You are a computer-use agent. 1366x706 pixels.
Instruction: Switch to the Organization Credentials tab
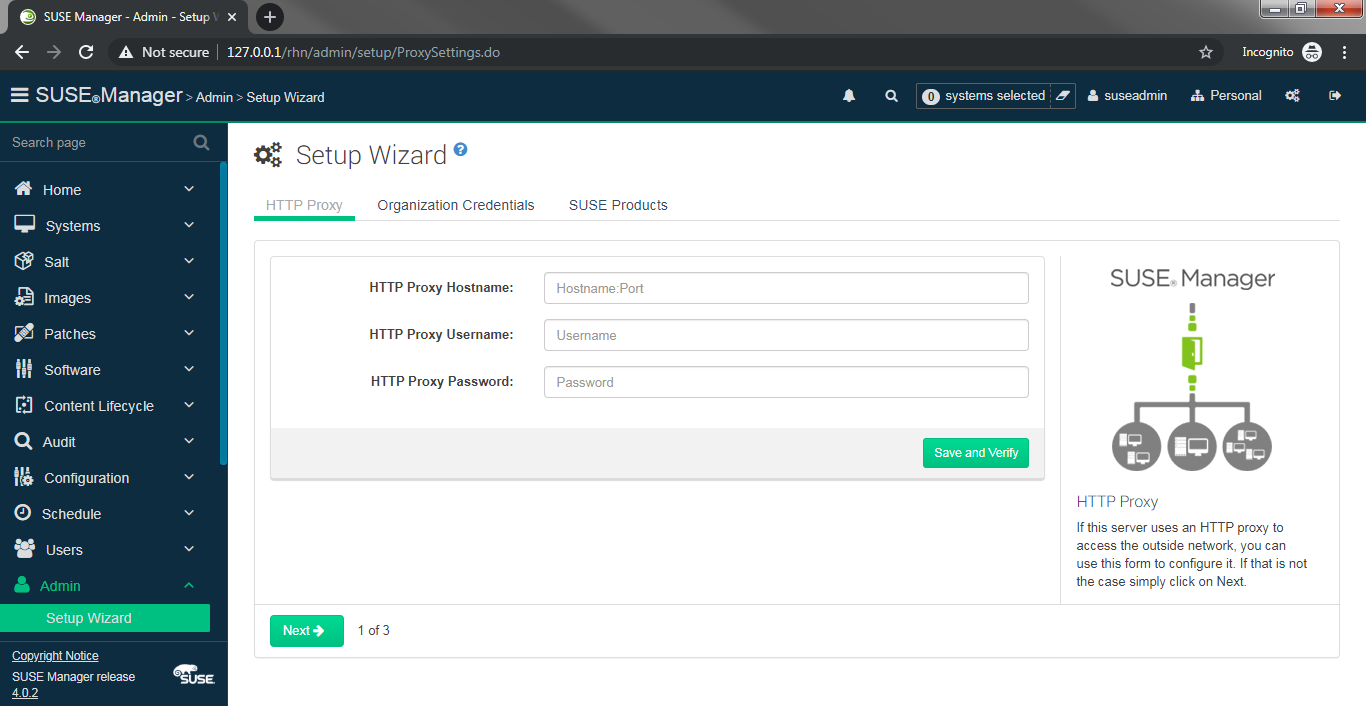pos(455,205)
